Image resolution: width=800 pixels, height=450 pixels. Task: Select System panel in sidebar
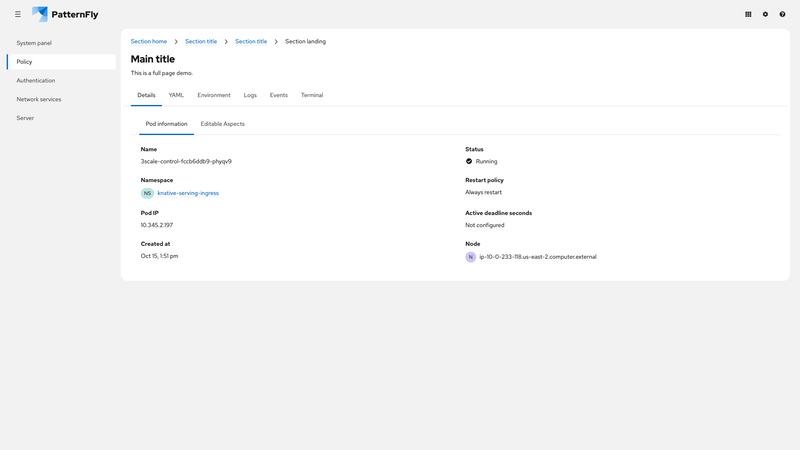[x=61, y=43]
